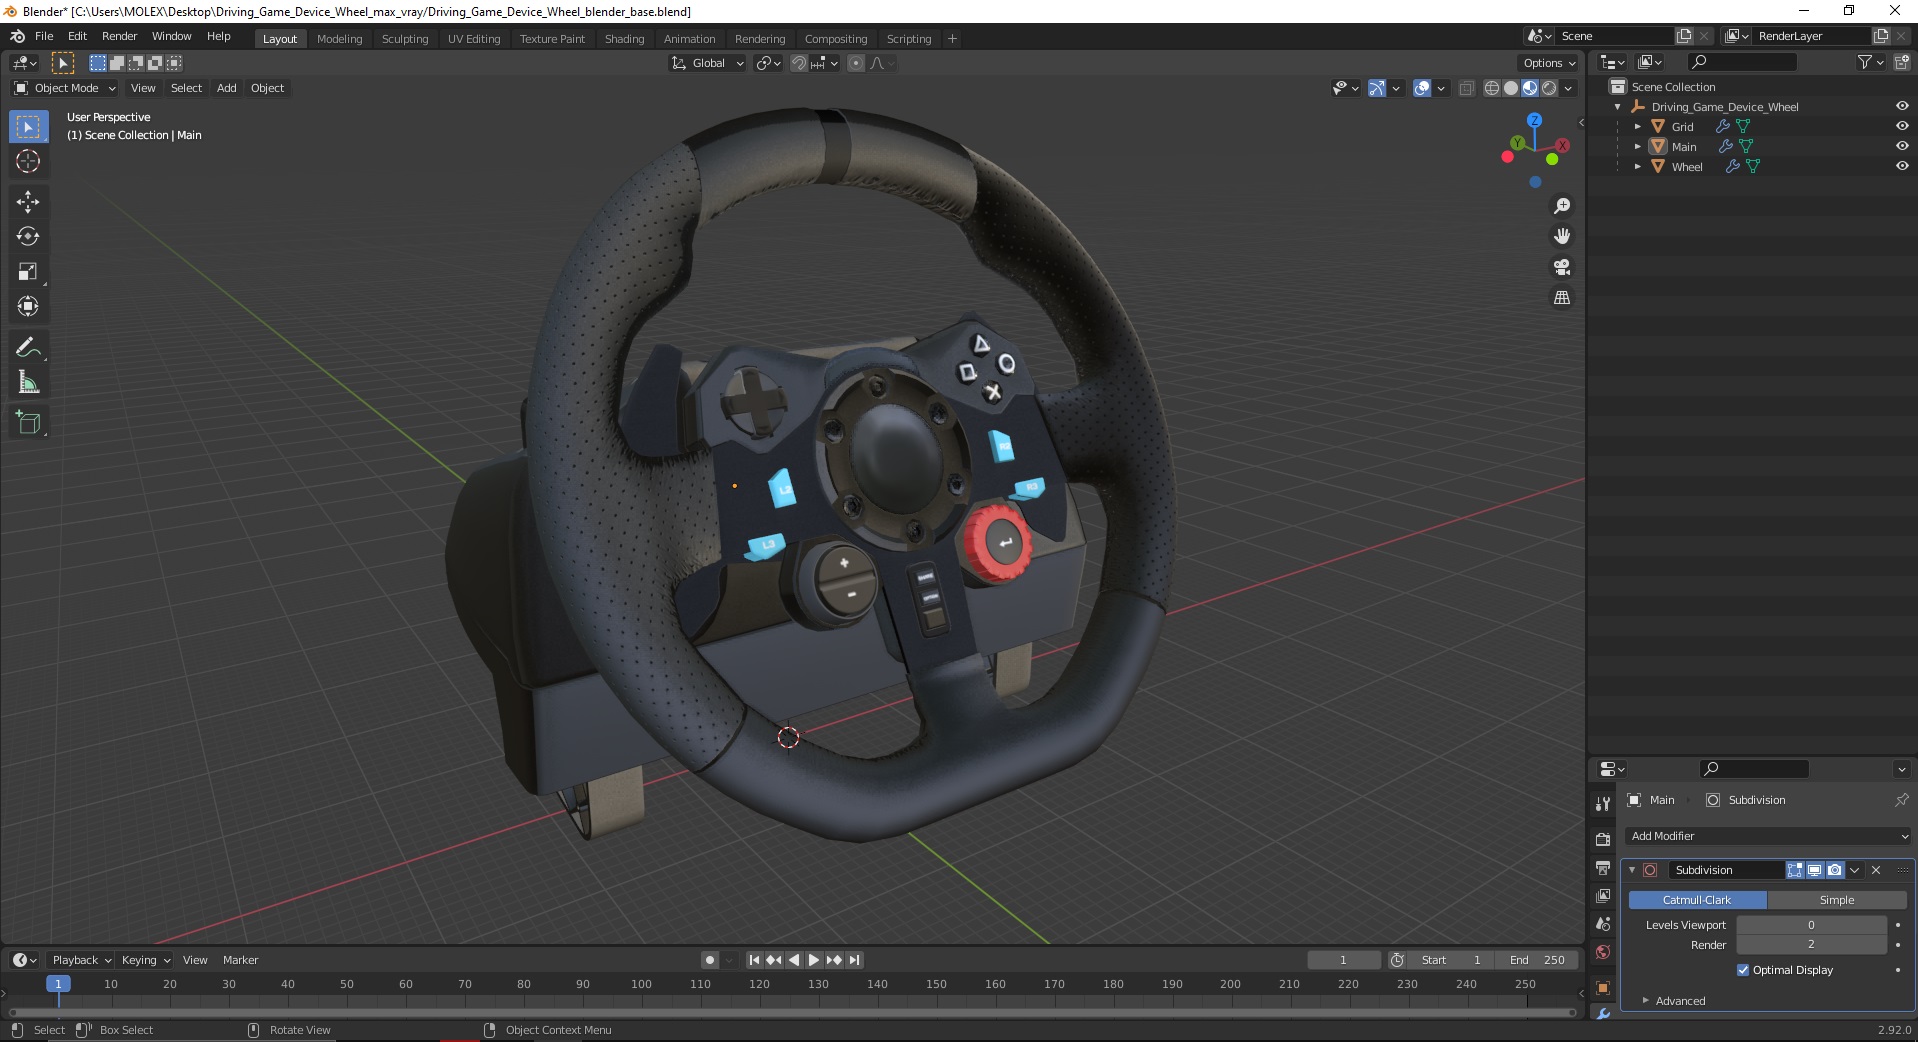Viewport: 1918px width, 1042px height.
Task: Collapse the Subdivision modifier panel
Action: (x=1632, y=870)
